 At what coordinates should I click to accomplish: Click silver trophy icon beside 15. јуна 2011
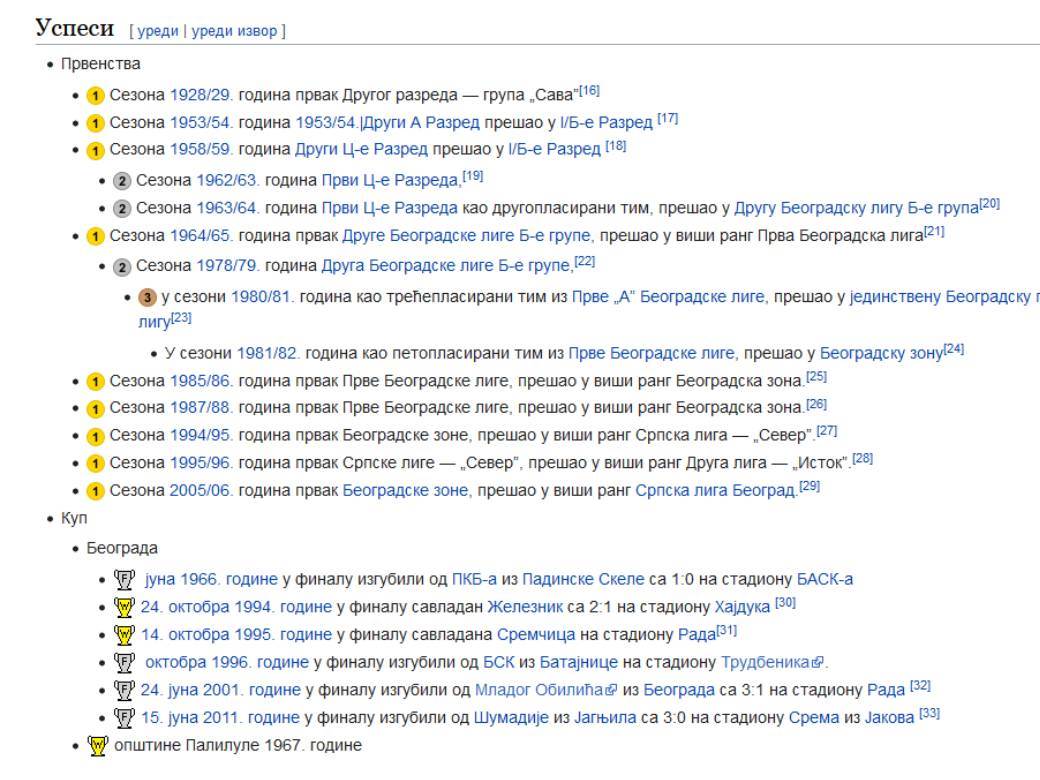click(124, 716)
